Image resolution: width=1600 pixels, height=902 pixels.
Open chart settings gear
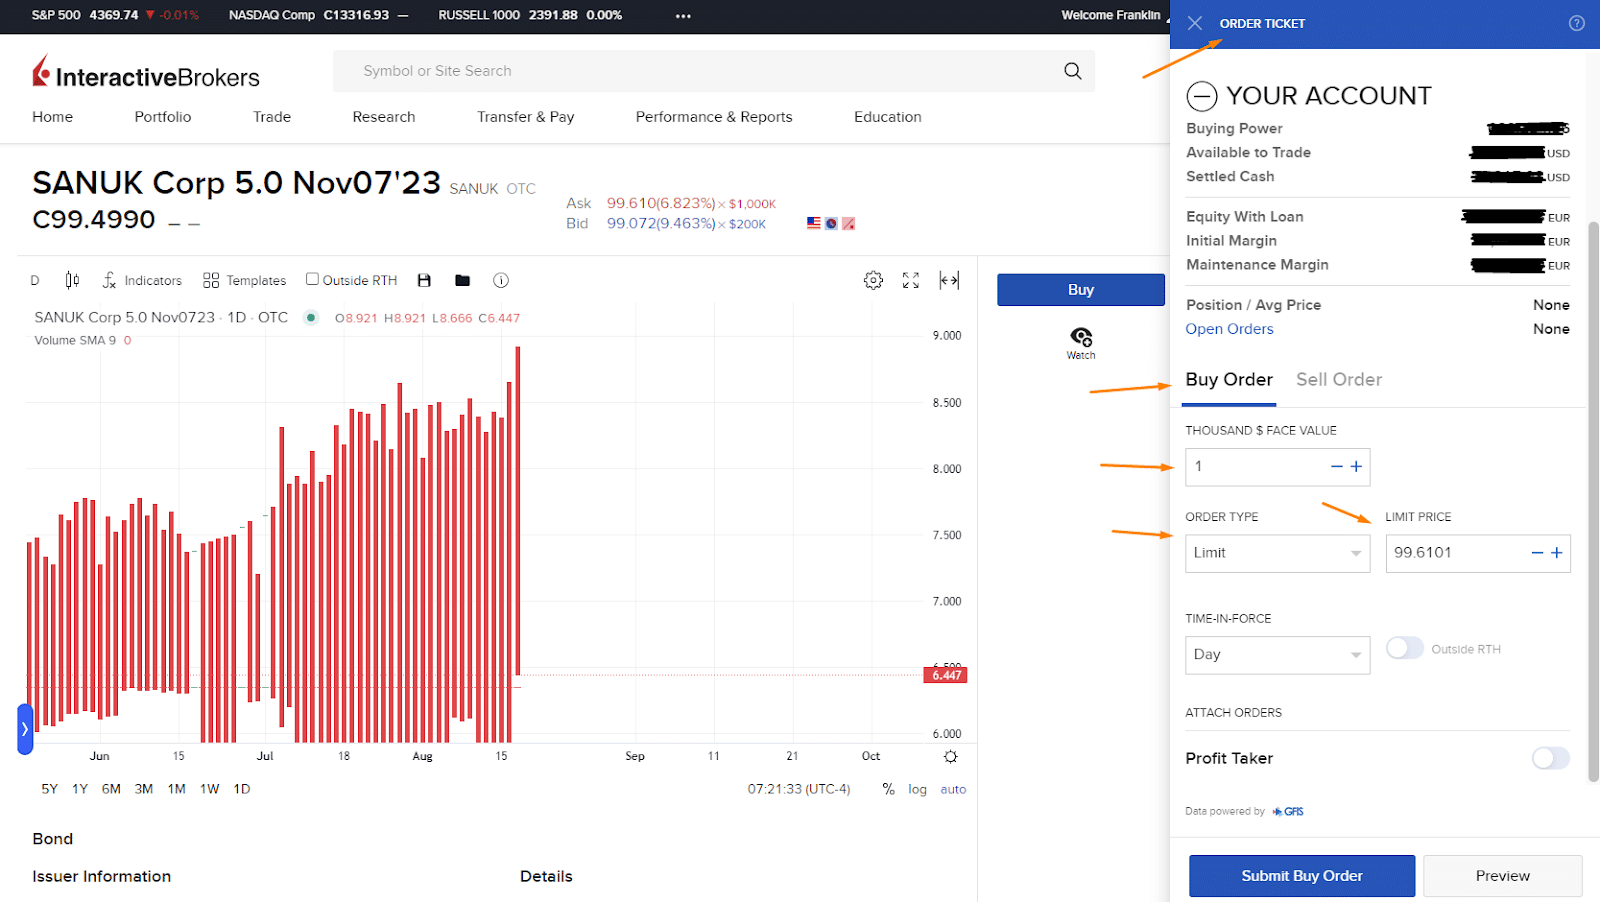(x=873, y=280)
